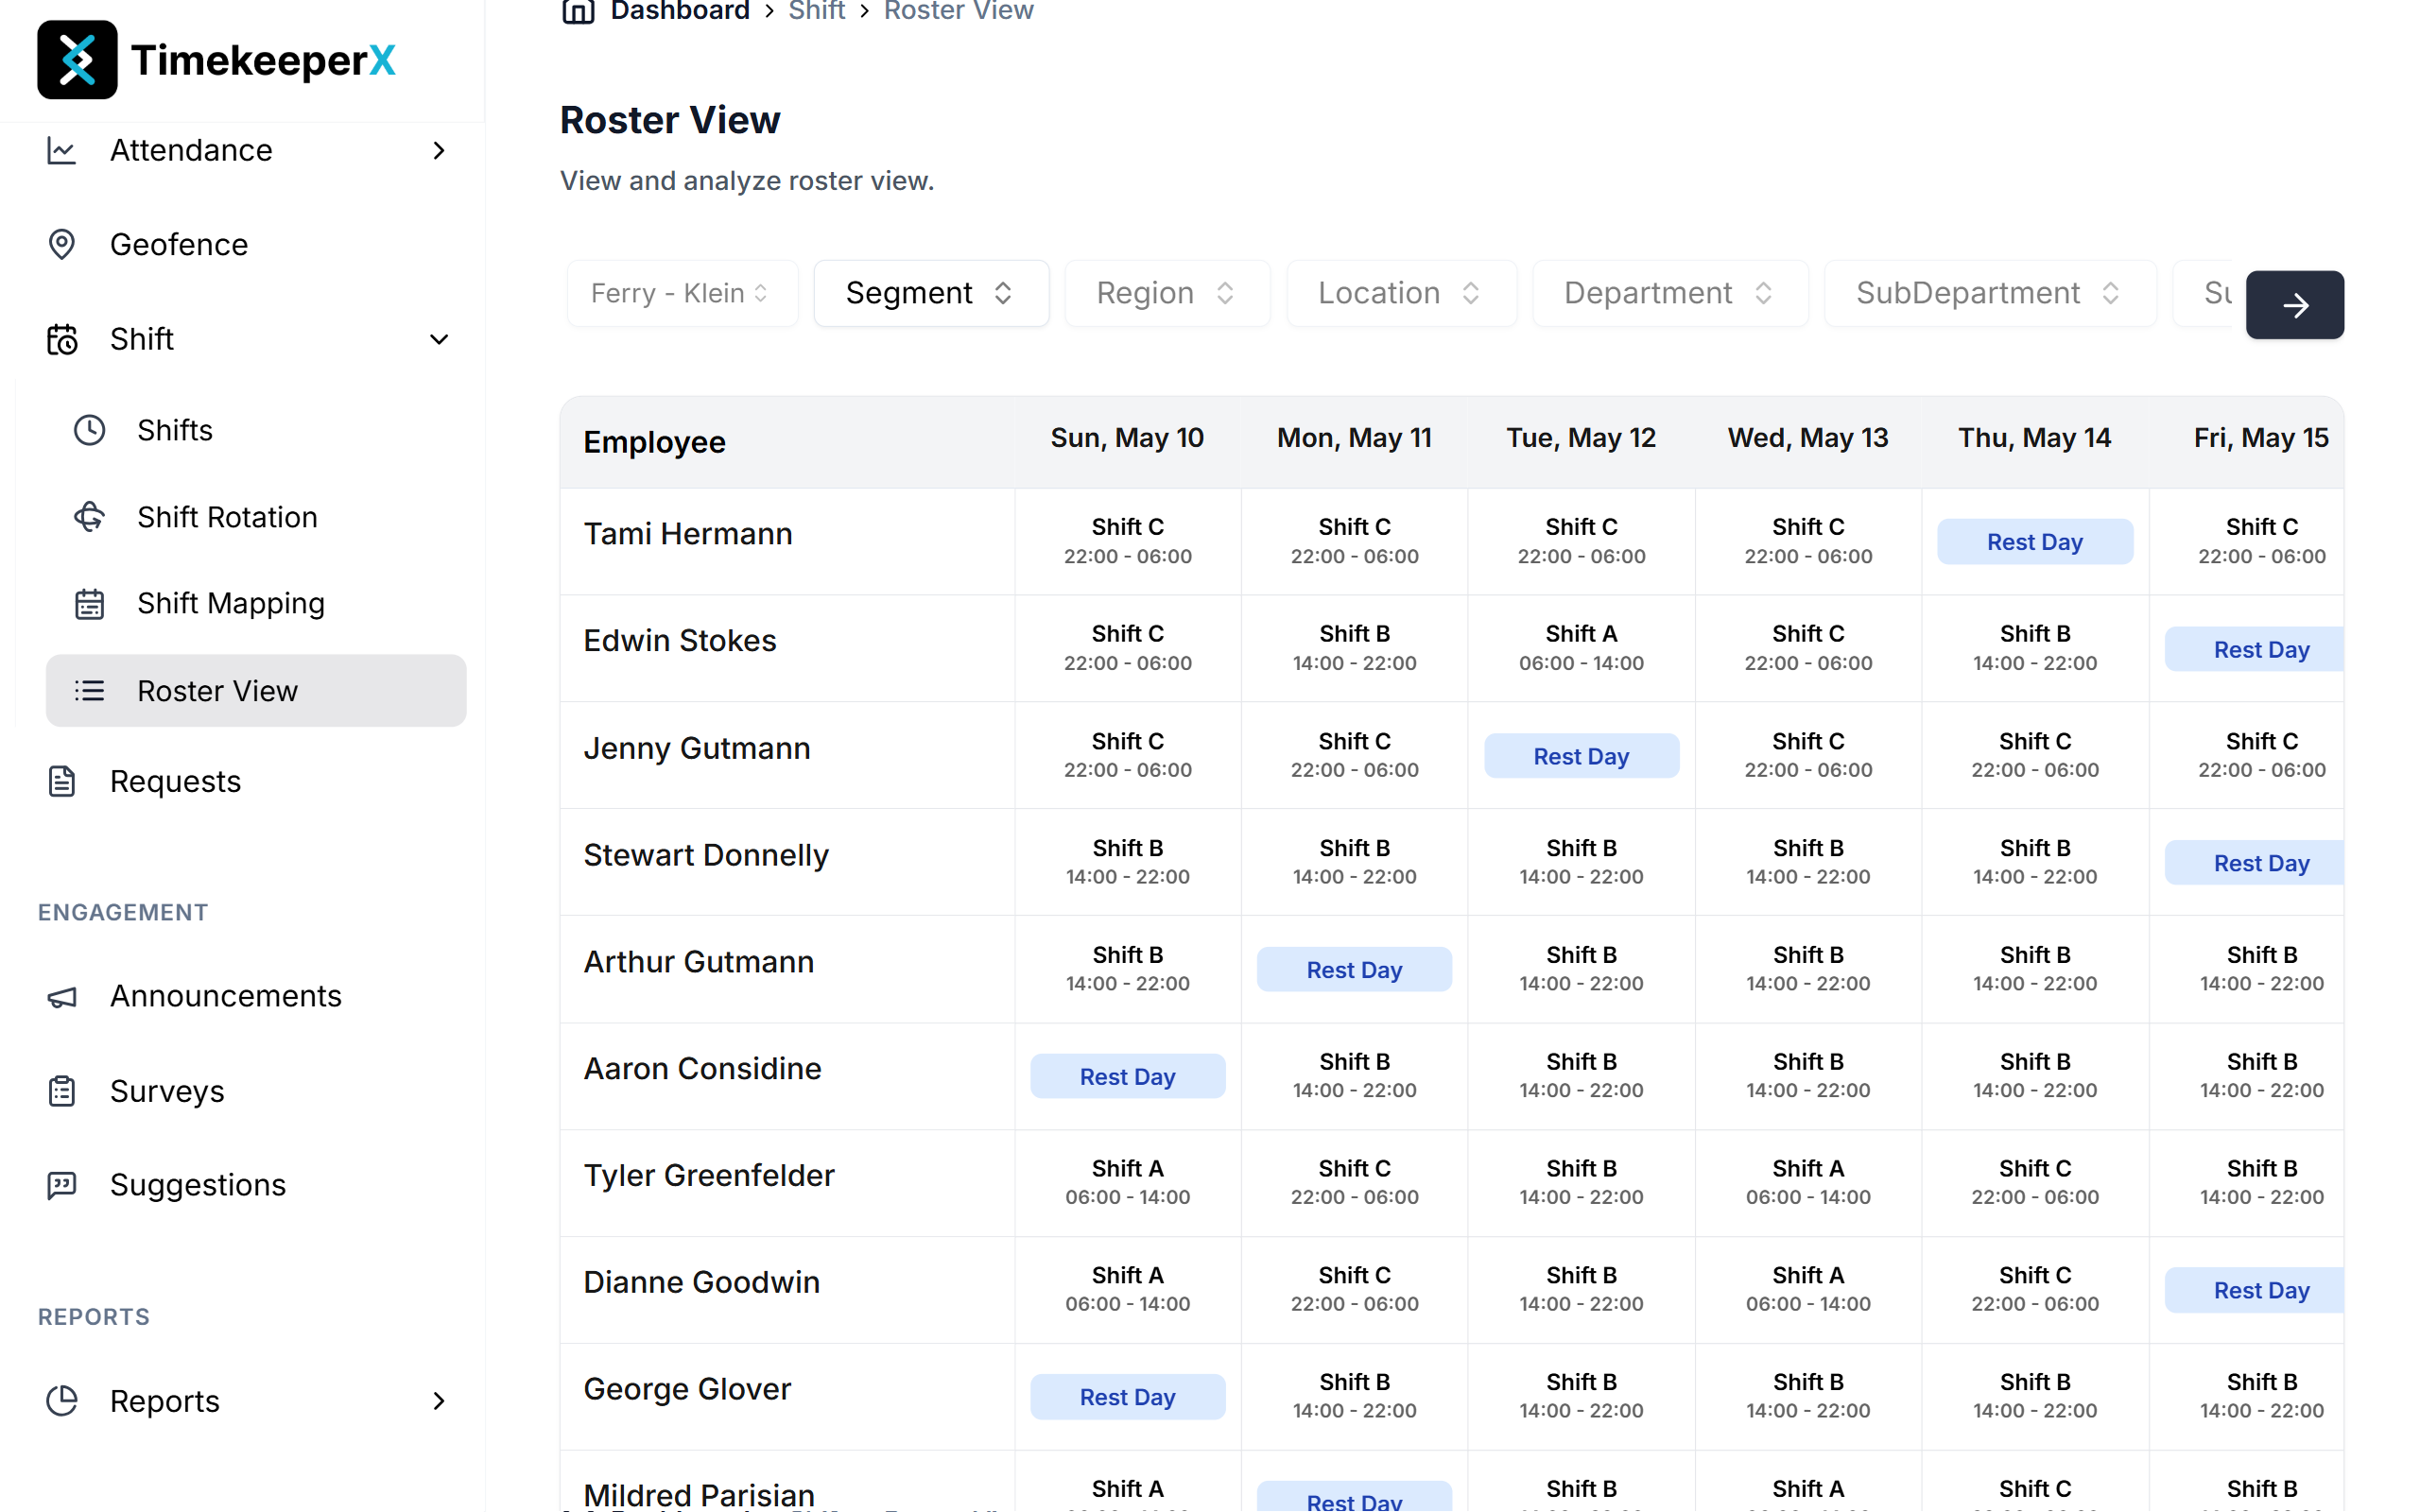This screenshot has height=1512, width=2420.
Task: Open the SubDepartment filter dropdown
Action: click(x=1990, y=293)
